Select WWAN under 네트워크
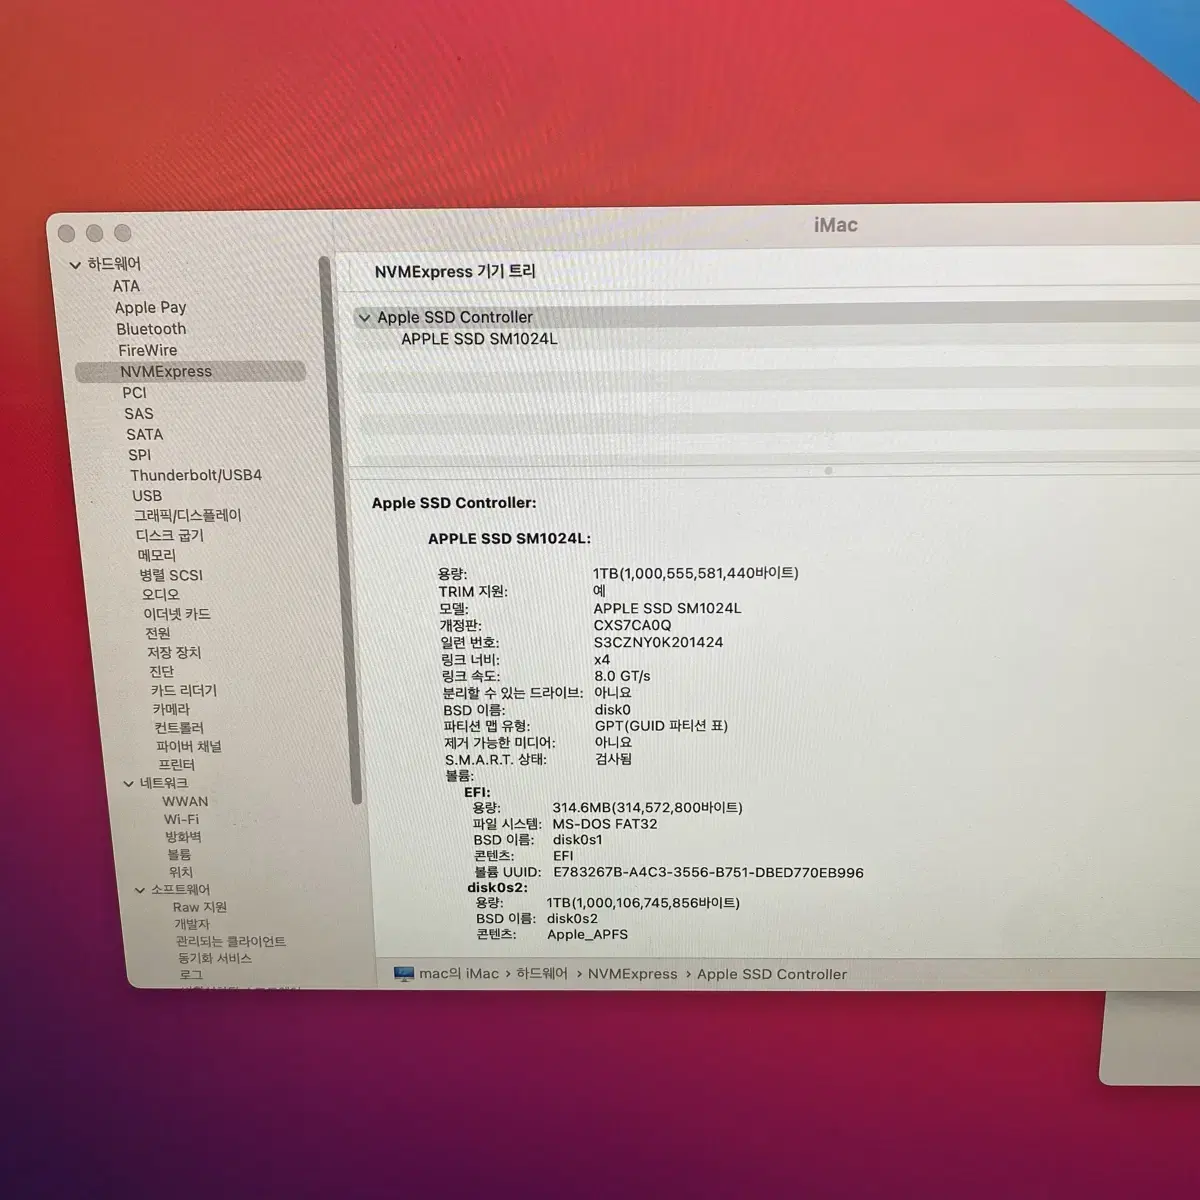Screen dimensions: 1200x1200 point(185,802)
